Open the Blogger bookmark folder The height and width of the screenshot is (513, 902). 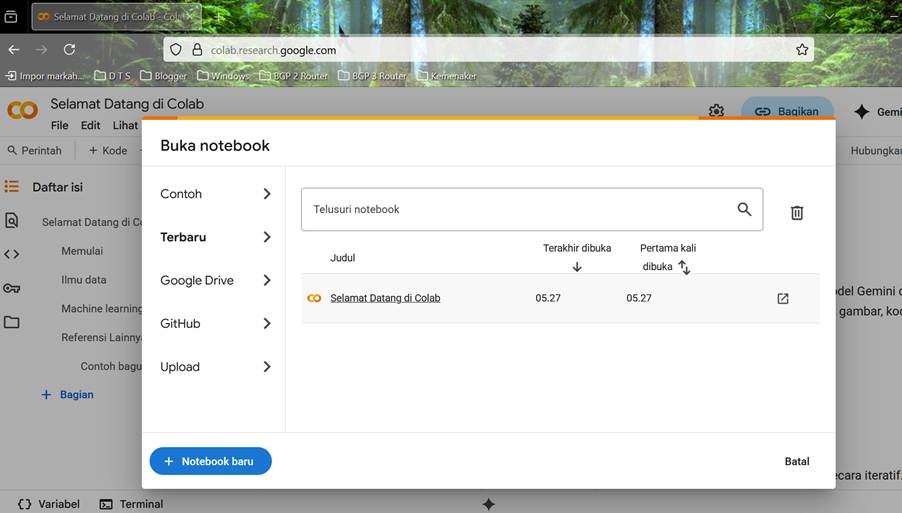[163, 76]
